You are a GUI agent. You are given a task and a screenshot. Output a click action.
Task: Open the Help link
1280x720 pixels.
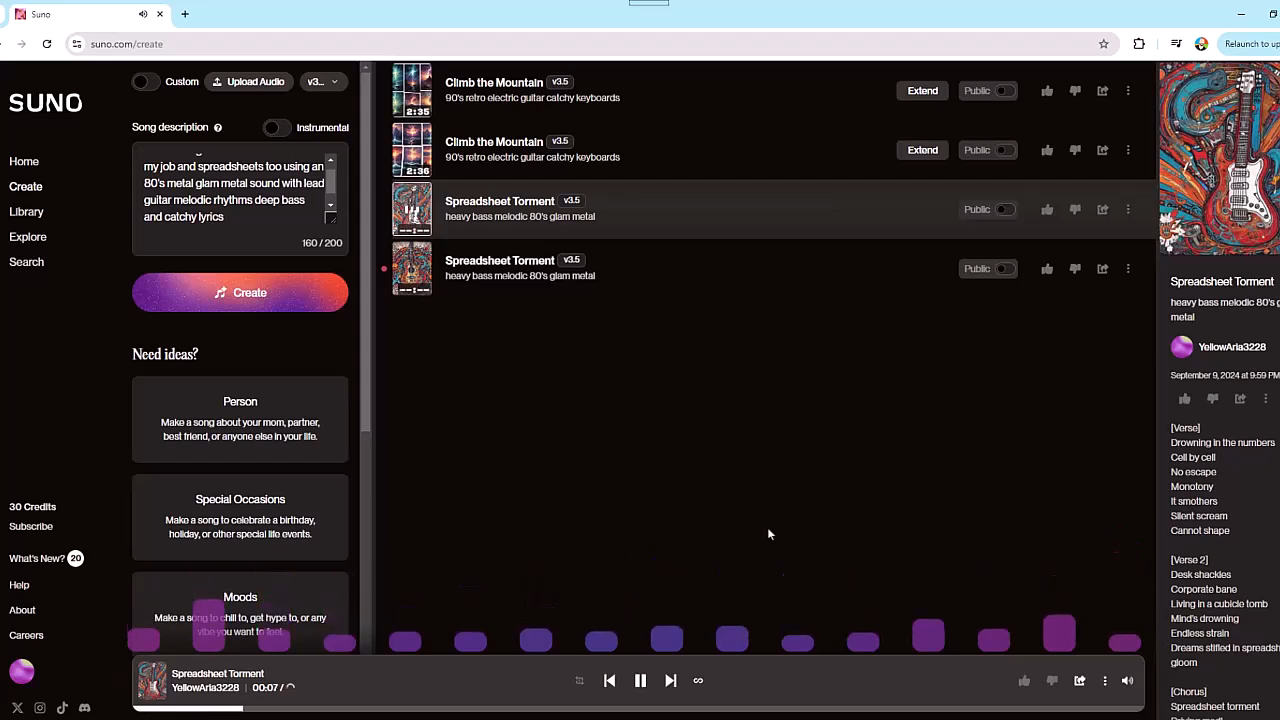click(x=19, y=585)
